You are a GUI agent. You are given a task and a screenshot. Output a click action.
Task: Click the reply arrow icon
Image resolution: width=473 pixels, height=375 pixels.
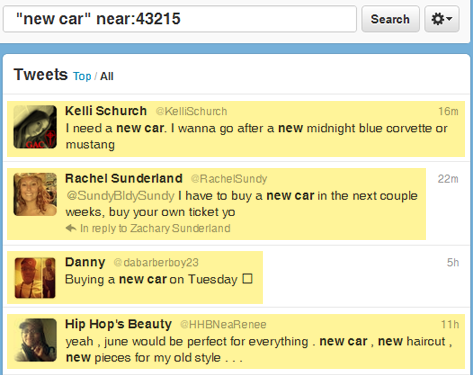[71, 228]
